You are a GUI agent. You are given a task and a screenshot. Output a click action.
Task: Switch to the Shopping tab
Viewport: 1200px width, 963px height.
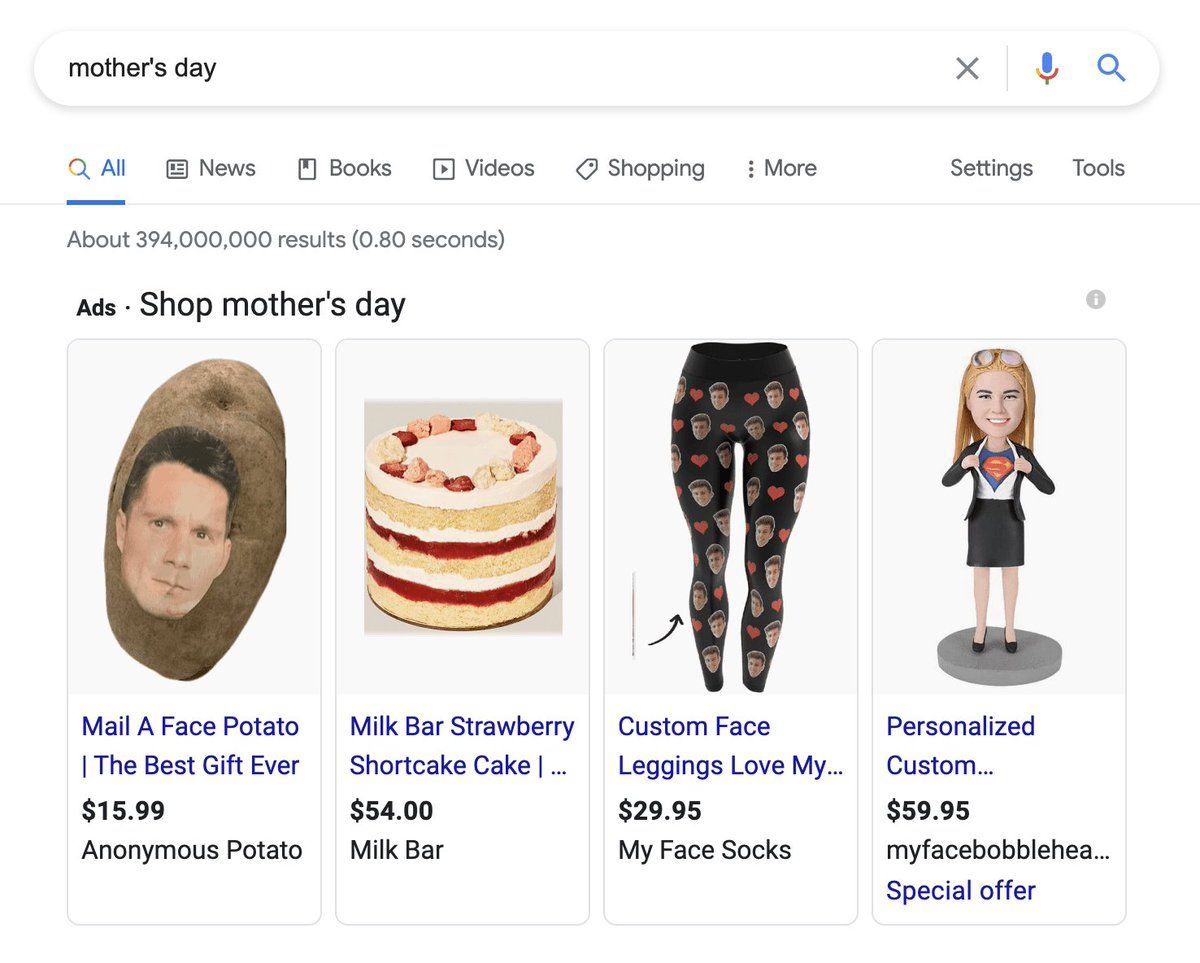640,168
